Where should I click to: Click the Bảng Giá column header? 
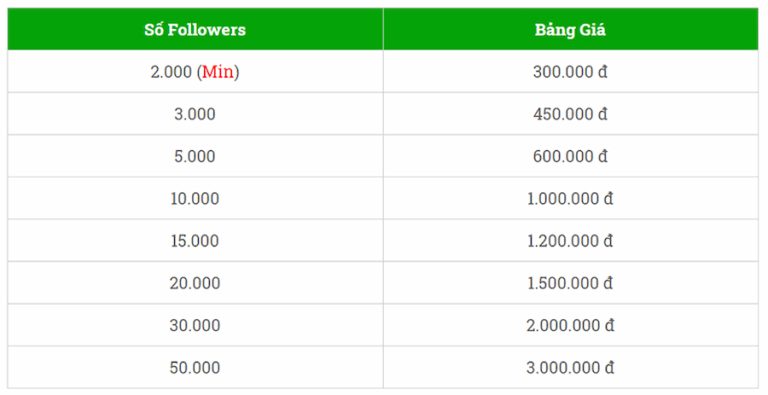click(x=571, y=29)
